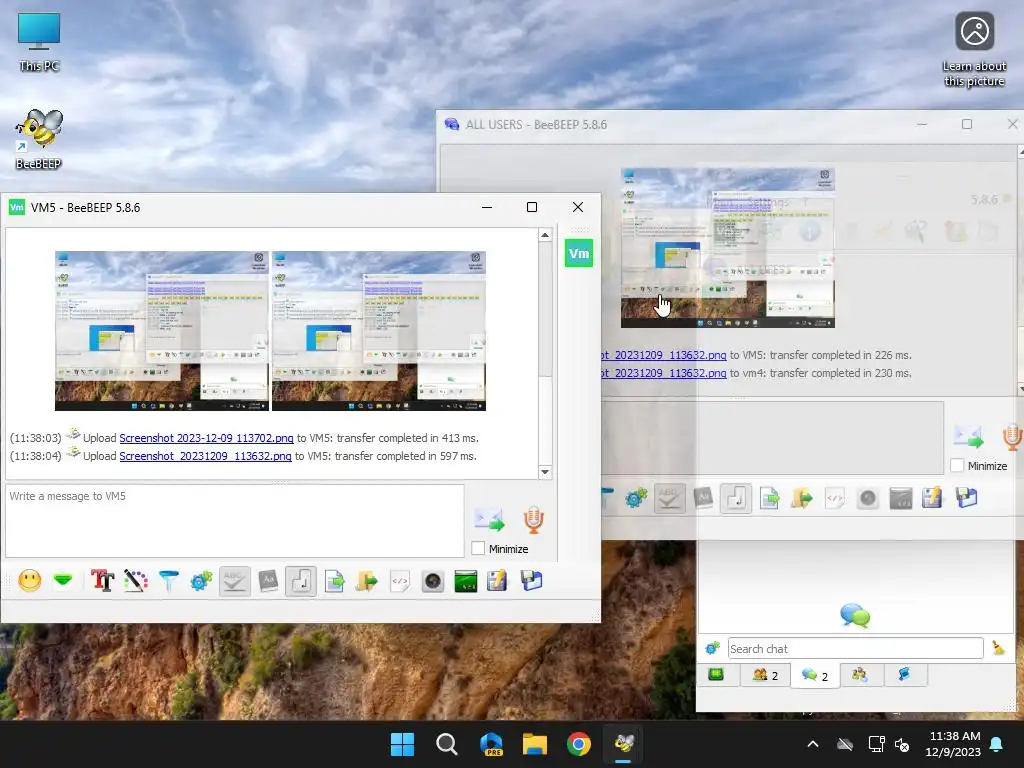Click the code snippet icon in VM5 toolbar
1024x768 pixels.
tap(400, 581)
